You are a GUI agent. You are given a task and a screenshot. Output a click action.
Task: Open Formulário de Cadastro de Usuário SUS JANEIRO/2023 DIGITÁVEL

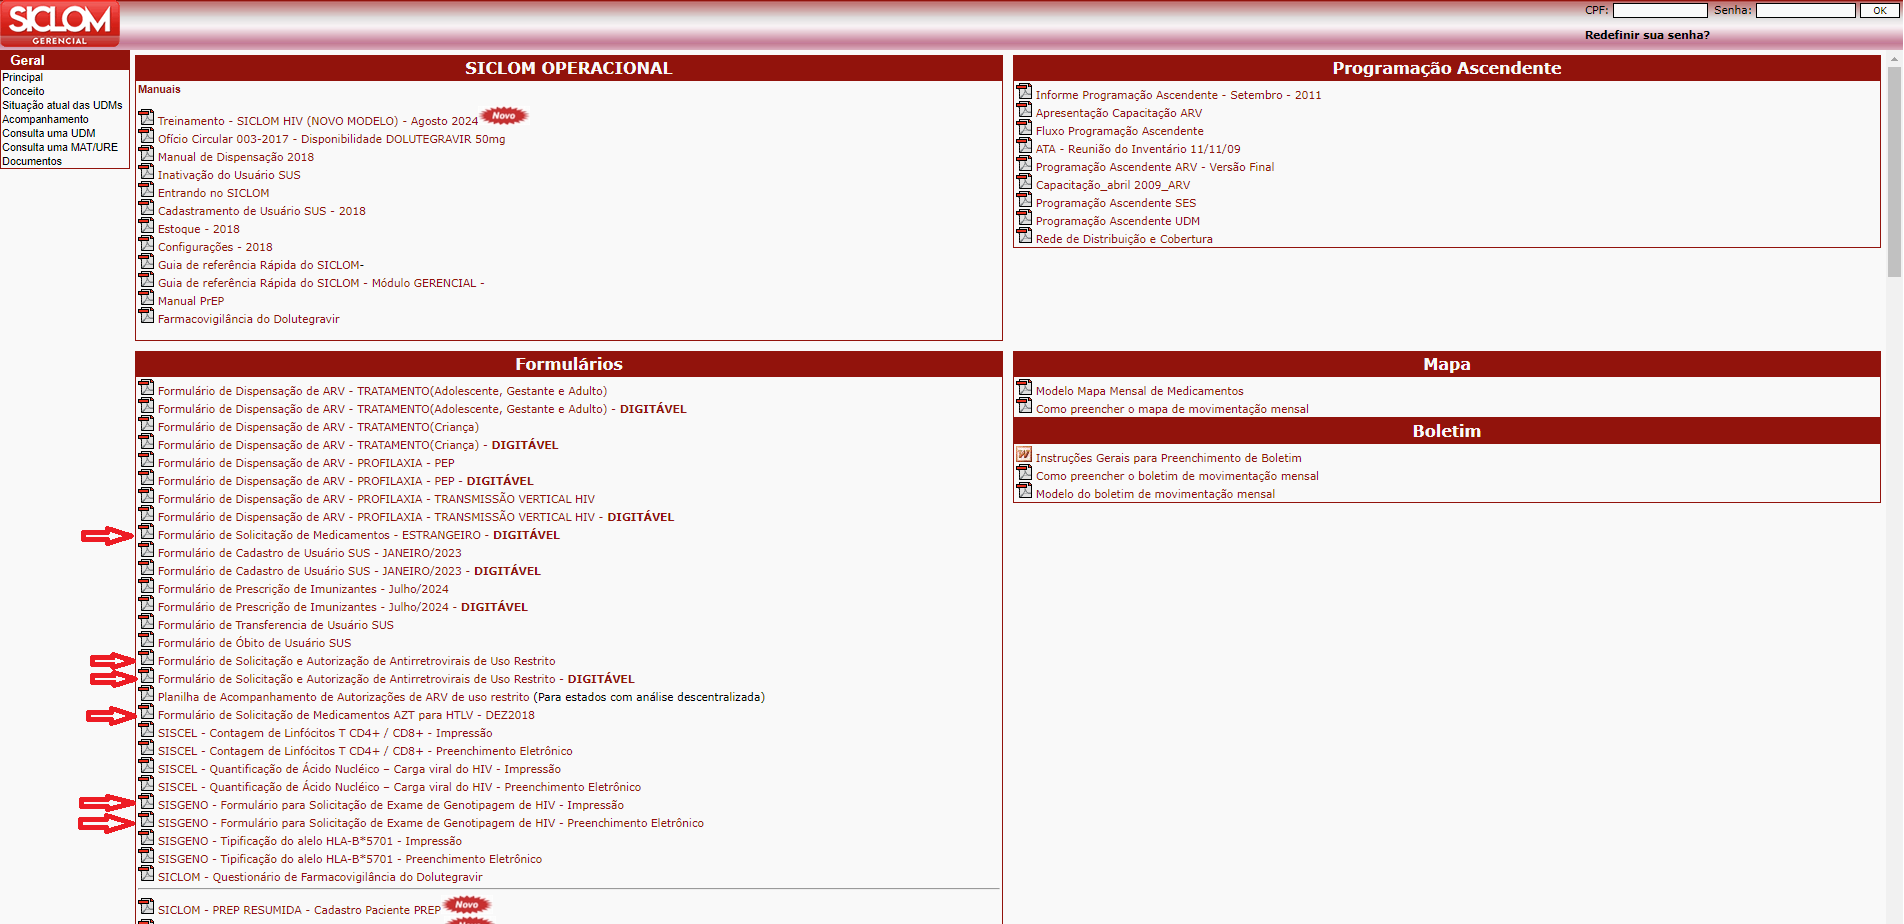pos(349,571)
